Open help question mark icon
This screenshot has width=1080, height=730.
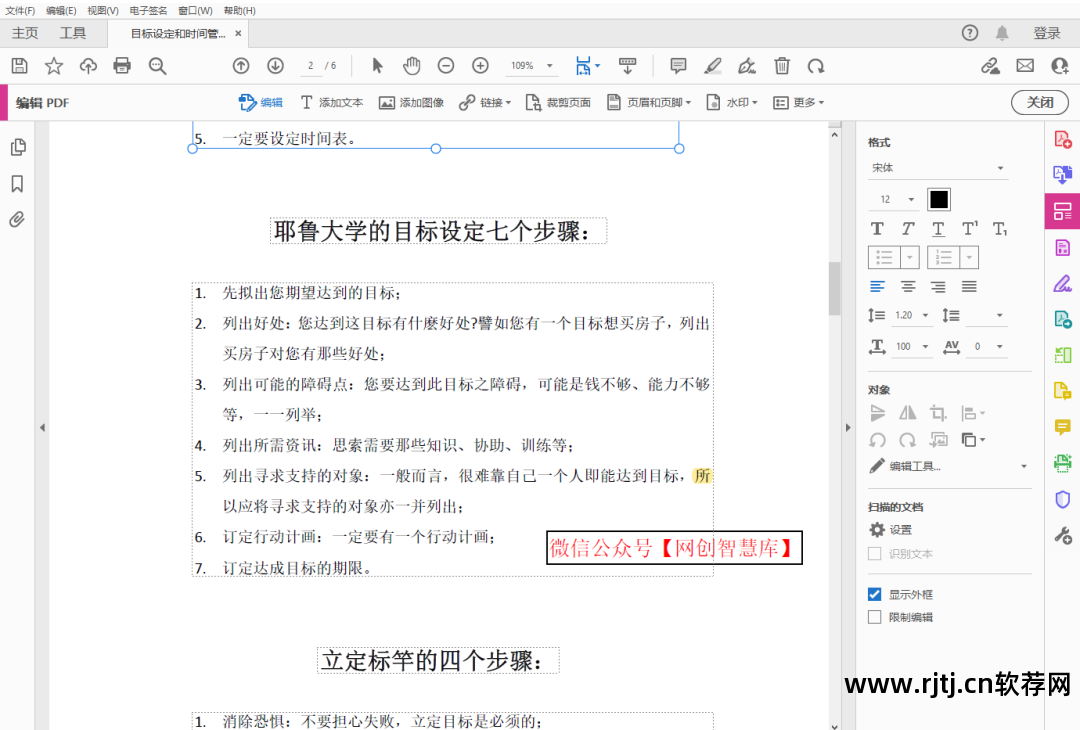click(x=970, y=32)
